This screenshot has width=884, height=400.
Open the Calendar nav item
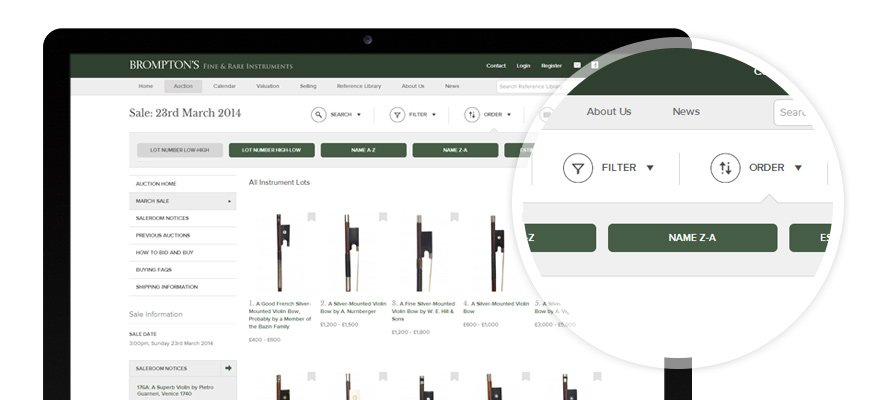[224, 86]
